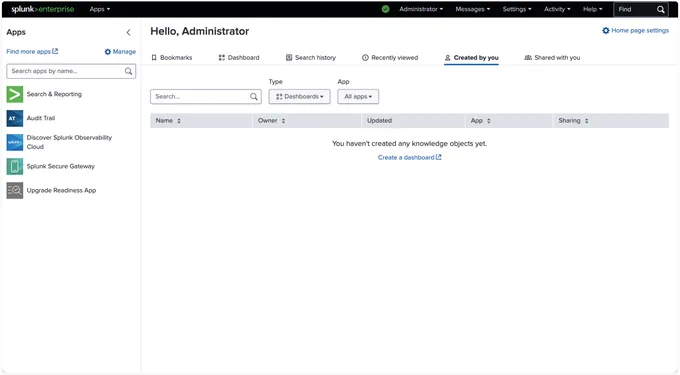Switch to the Recently viewed tab

pos(390,58)
